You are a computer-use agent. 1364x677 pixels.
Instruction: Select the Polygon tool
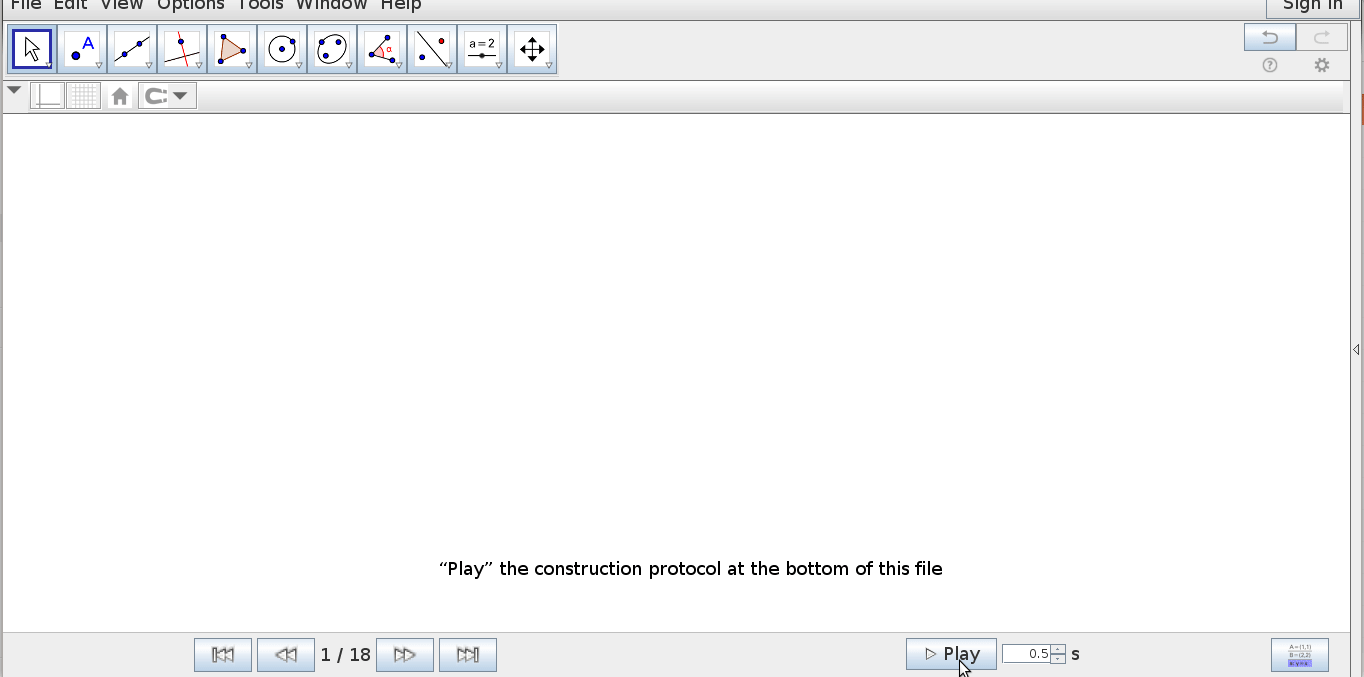pos(232,49)
